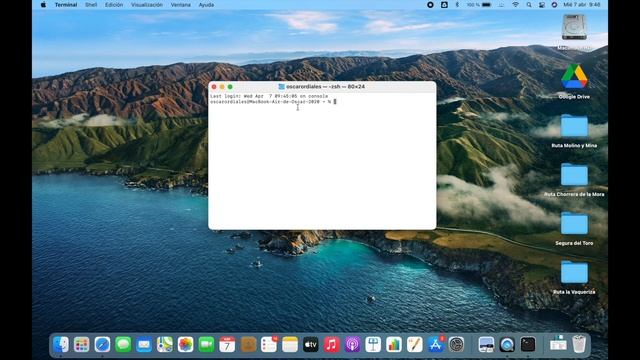Click the Bluetooth menu bar icon
The image size is (640, 360).
tap(457, 5)
